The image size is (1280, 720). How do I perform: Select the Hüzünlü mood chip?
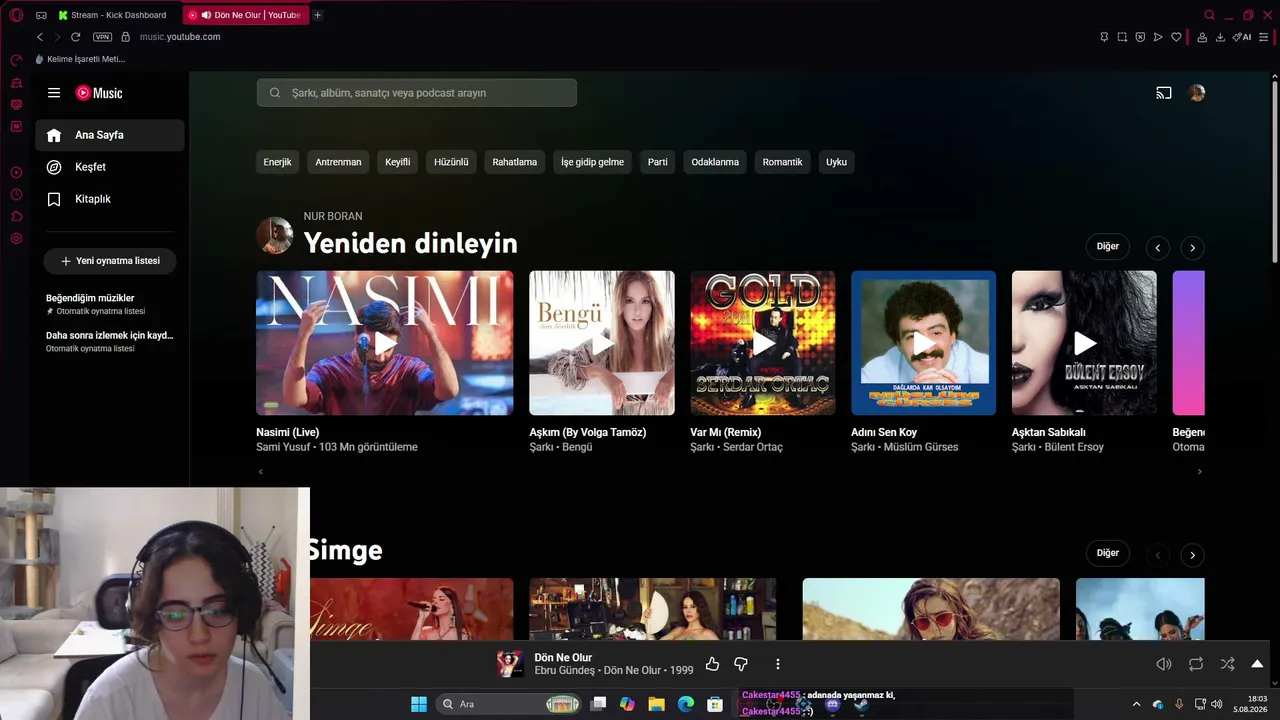click(x=451, y=162)
